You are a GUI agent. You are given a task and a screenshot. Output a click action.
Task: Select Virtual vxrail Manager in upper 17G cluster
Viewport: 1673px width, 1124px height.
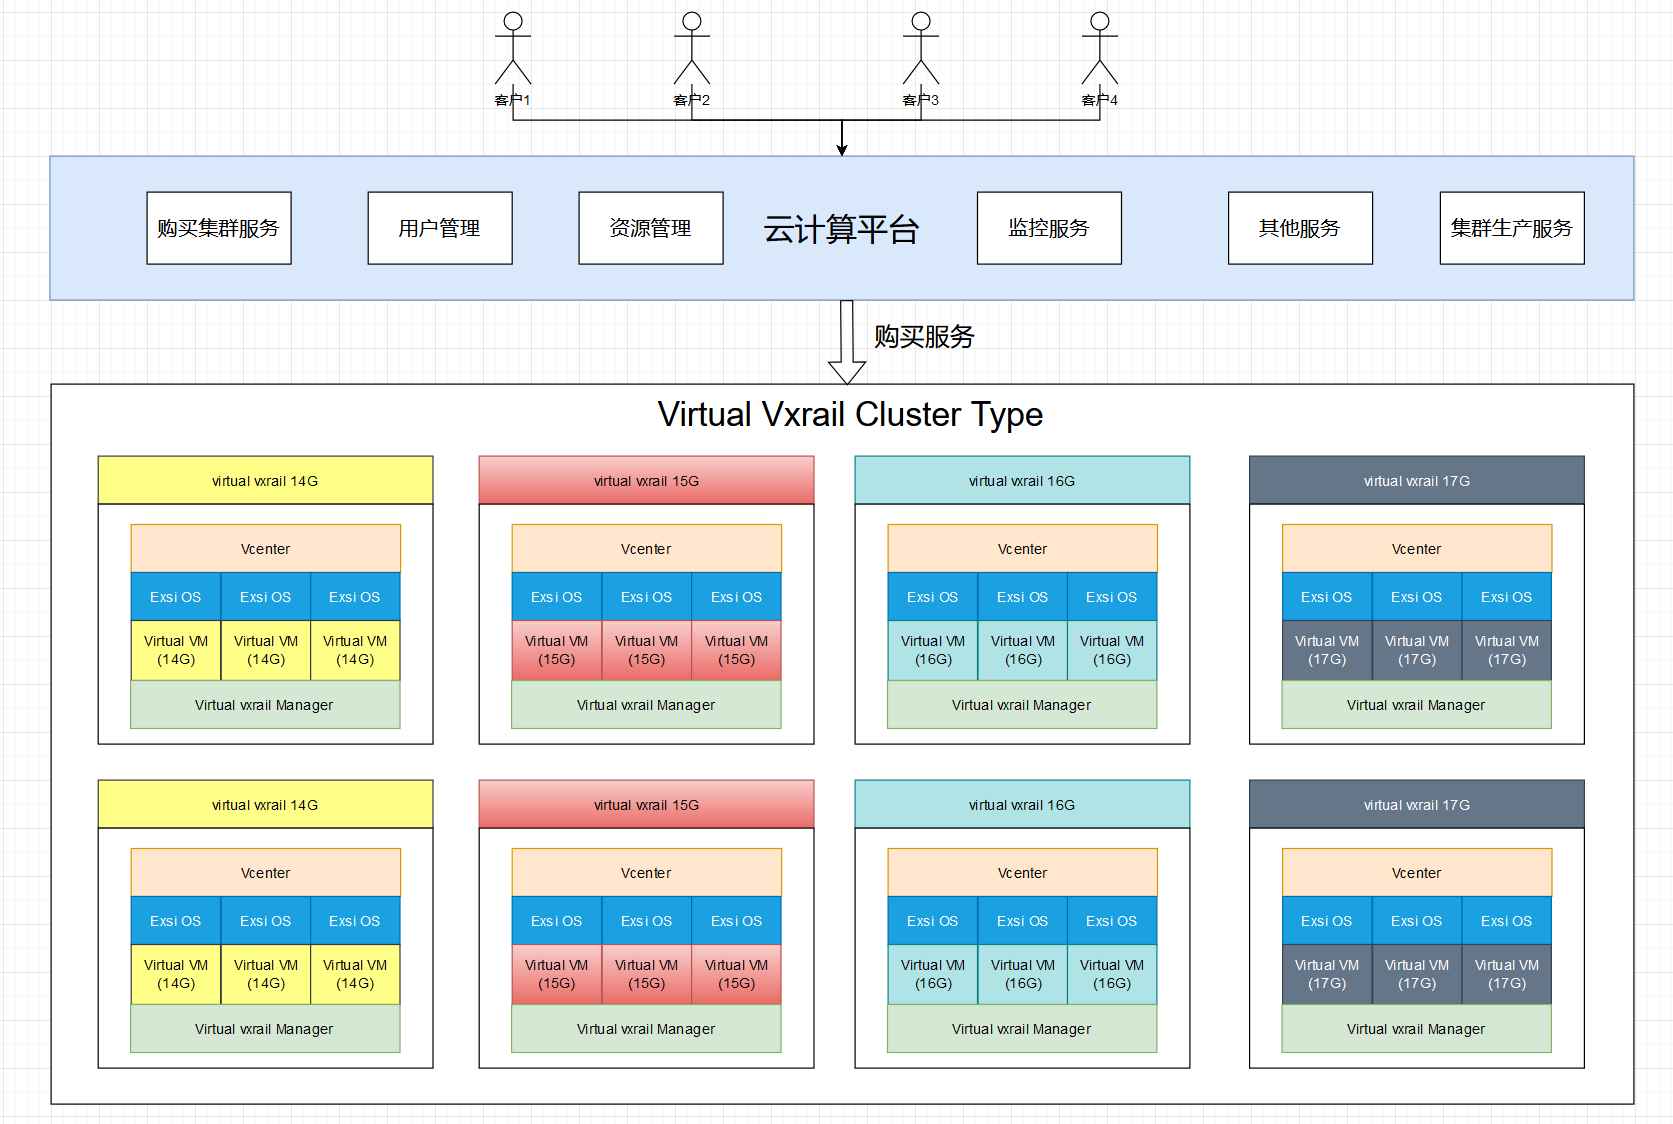coord(1417,704)
